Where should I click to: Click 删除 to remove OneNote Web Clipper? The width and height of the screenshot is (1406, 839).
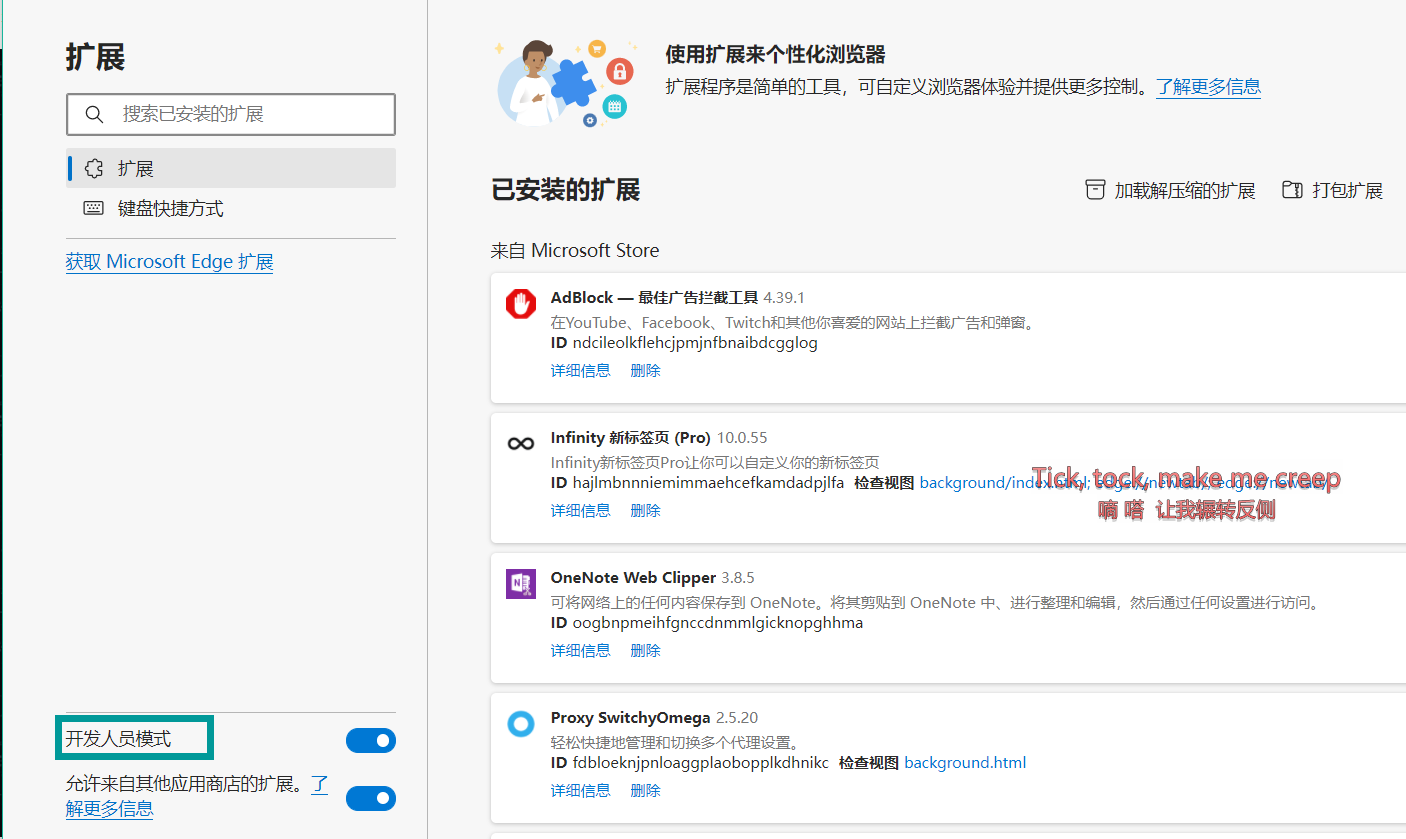645,650
